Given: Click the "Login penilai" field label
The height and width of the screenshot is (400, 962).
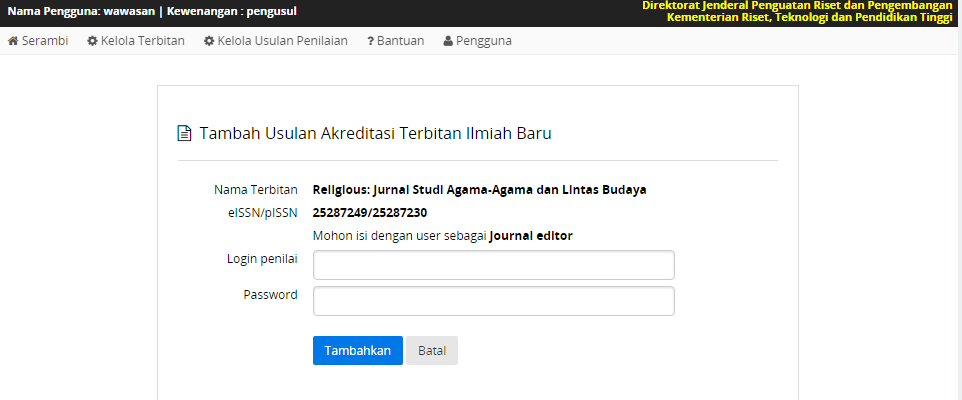Looking at the screenshot, I should (x=262, y=259).
